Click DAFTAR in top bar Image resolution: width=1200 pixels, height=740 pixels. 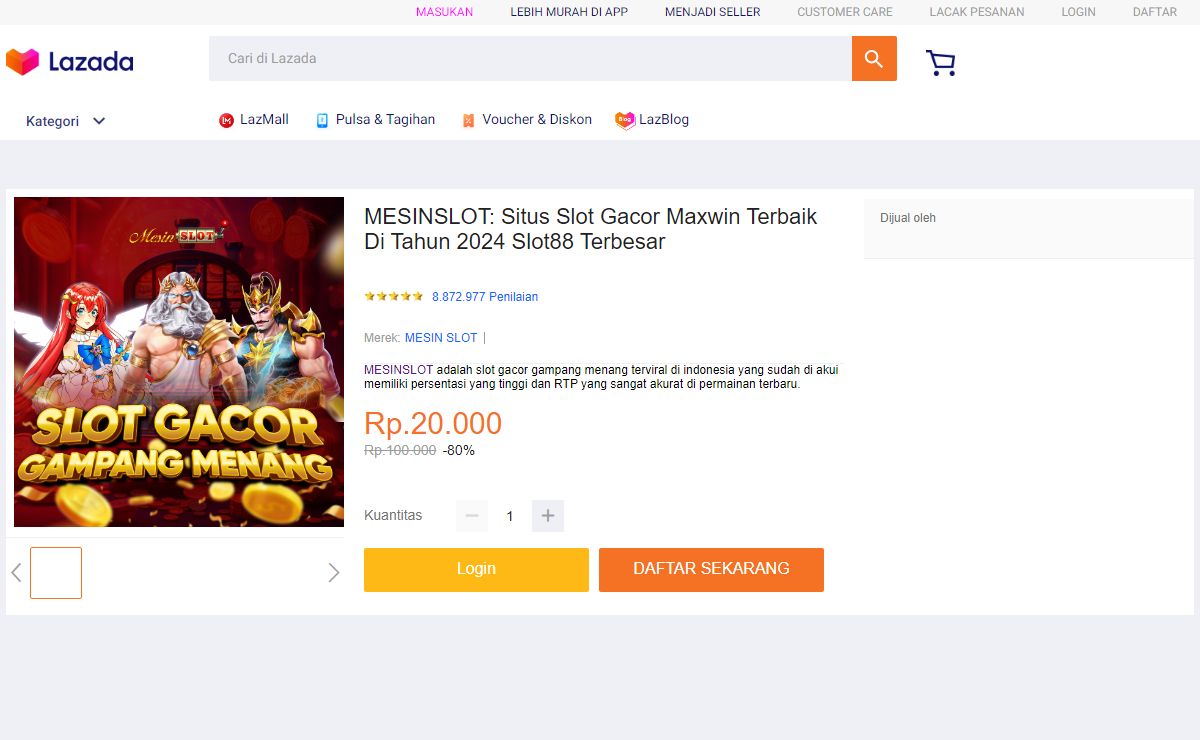click(1155, 12)
